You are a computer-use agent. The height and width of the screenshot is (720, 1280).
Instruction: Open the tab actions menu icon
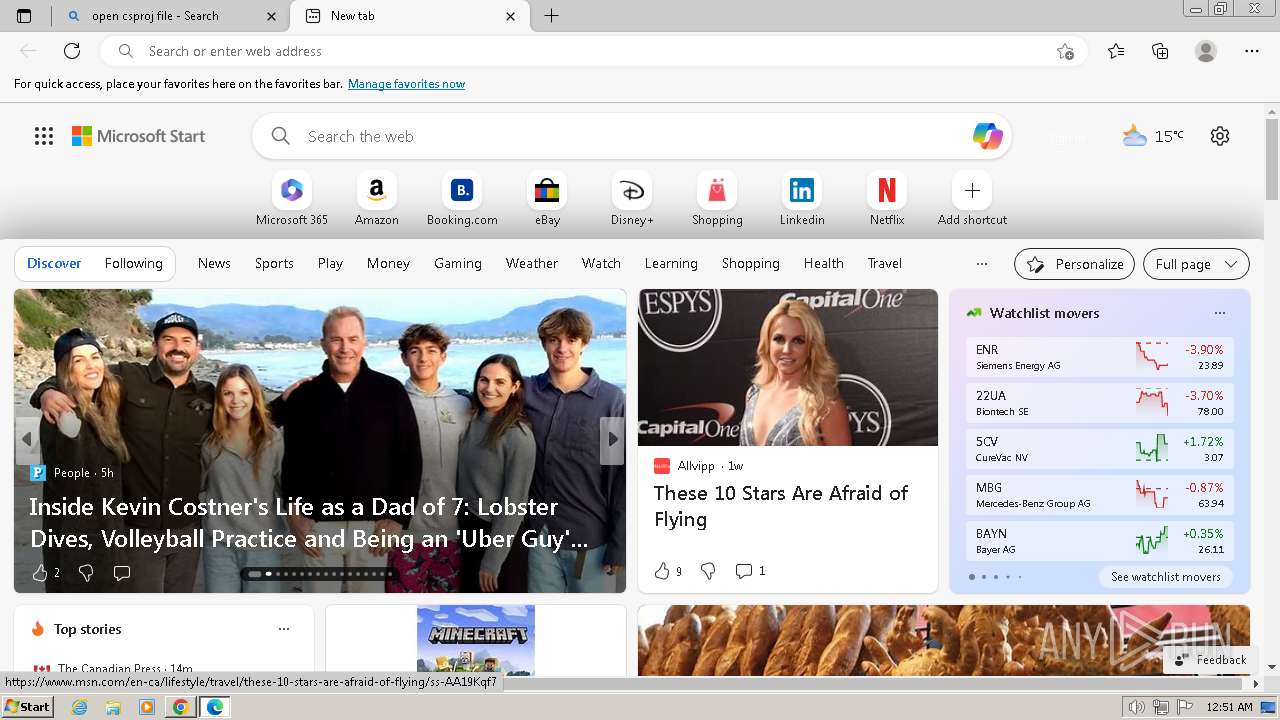click(x=24, y=16)
